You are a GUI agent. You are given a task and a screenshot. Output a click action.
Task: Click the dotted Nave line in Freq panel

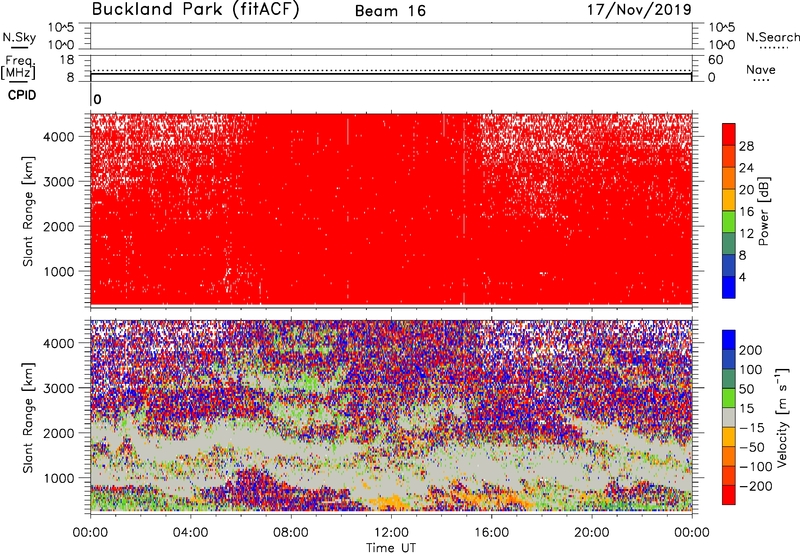[x=391, y=70]
